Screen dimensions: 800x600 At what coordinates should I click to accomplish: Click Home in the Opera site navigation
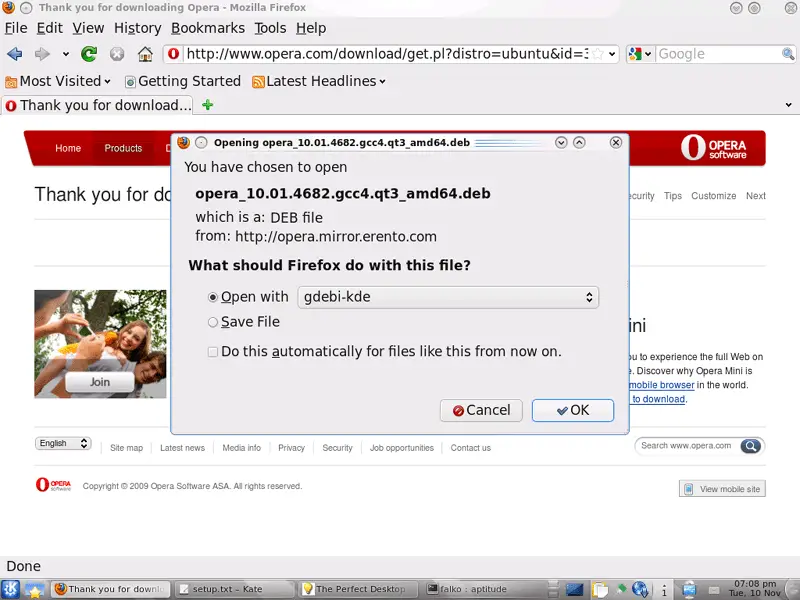[x=68, y=148]
